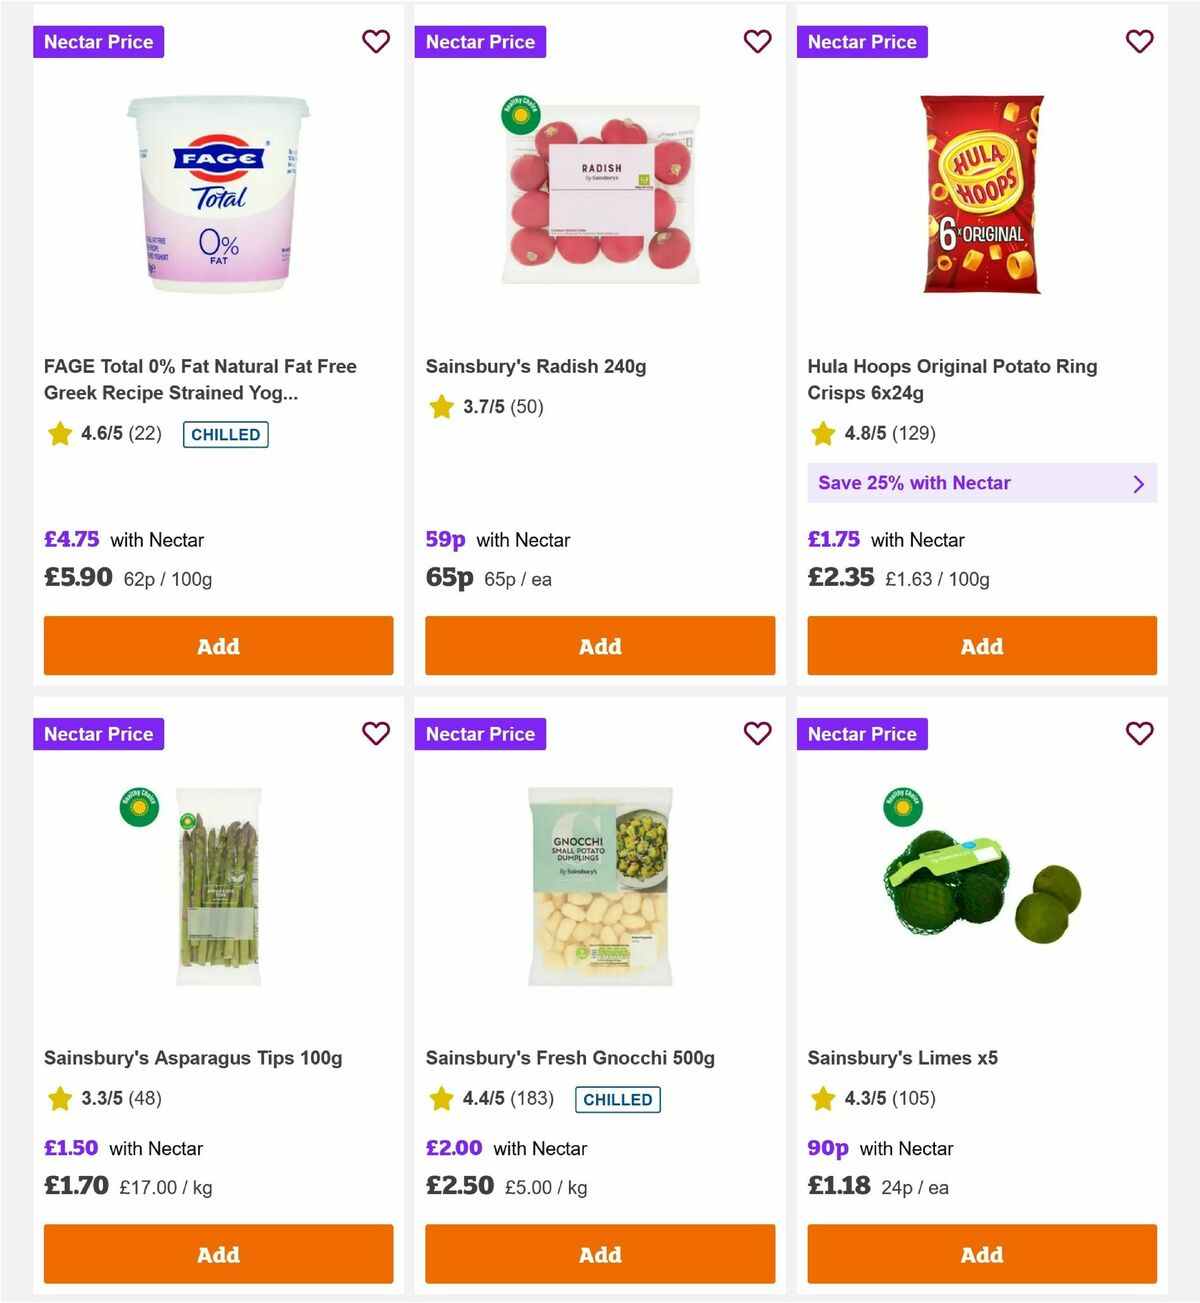The image size is (1200, 1303).
Task: Toggle the wishlist heart for the yogurt
Action: [x=375, y=42]
